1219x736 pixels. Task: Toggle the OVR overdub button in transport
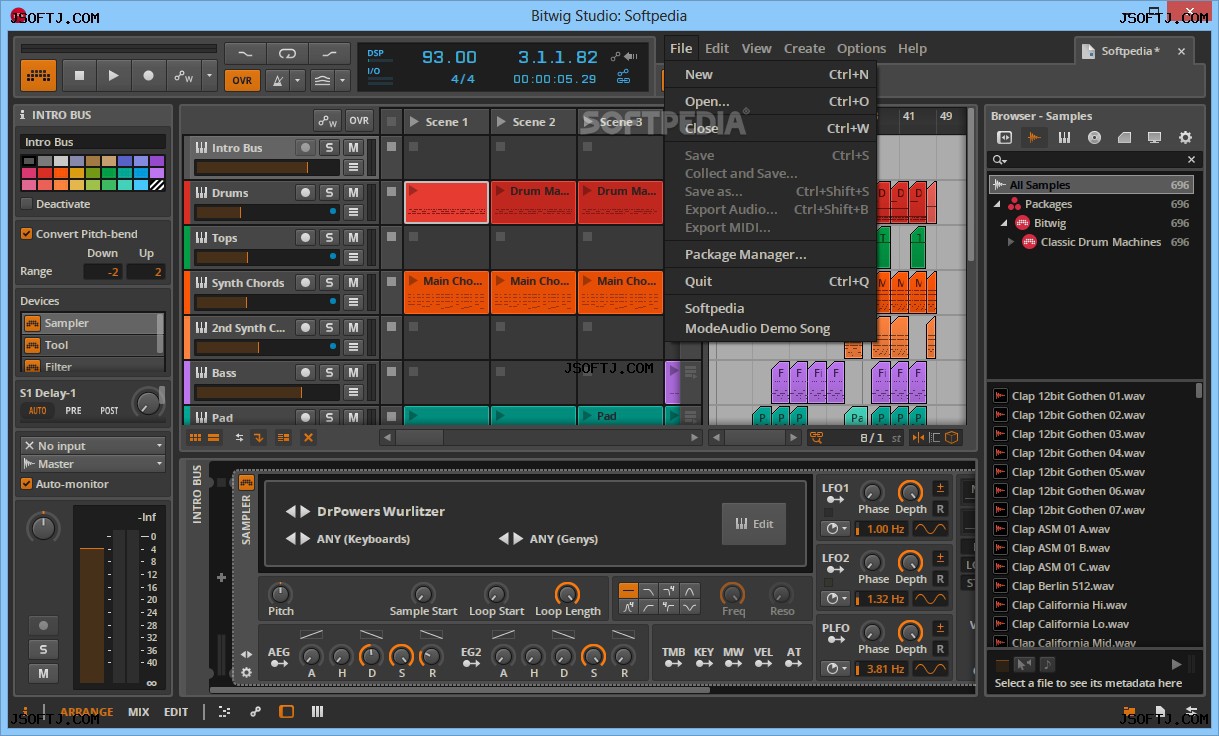click(x=242, y=80)
